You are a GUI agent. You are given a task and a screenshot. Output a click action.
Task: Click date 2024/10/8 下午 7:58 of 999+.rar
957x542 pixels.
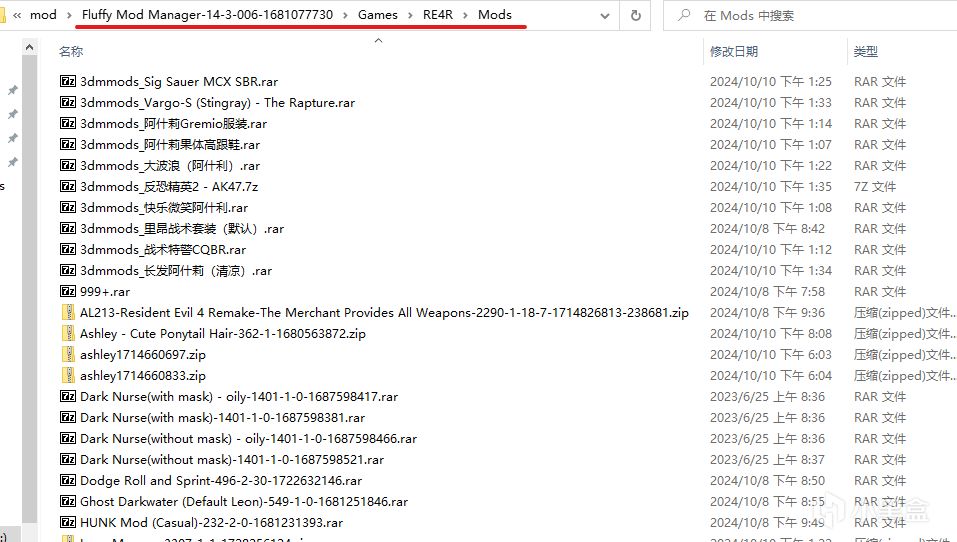[x=767, y=292]
